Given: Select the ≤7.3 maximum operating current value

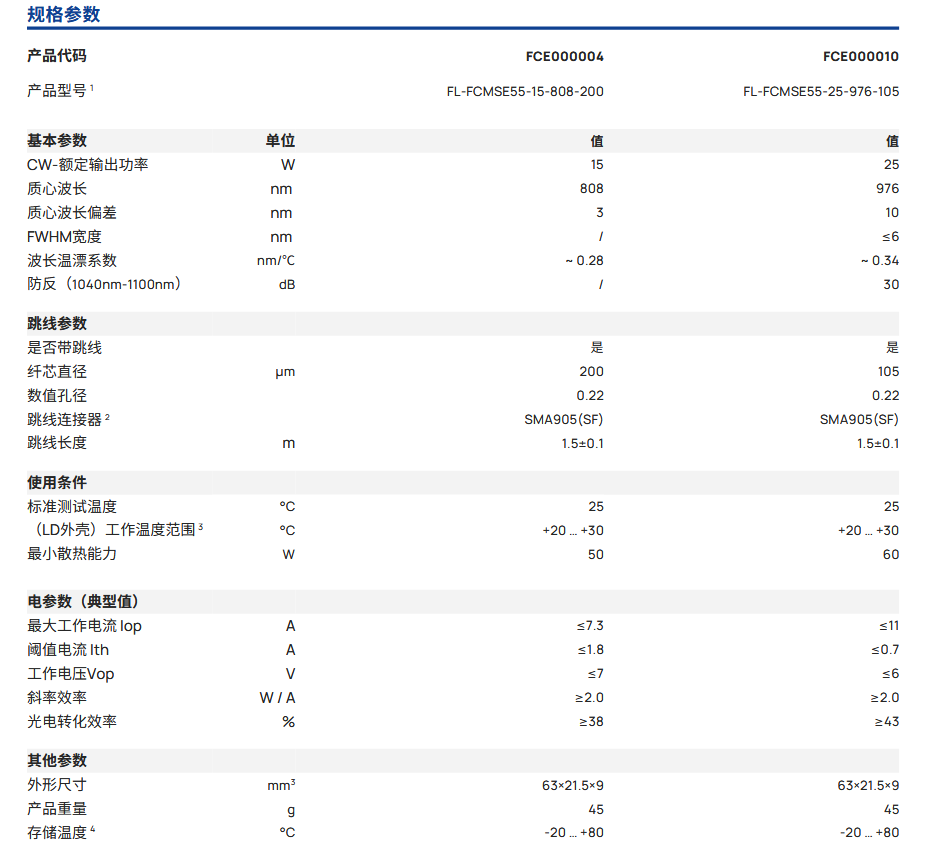Looking at the screenshot, I should pyautogui.click(x=589, y=626).
